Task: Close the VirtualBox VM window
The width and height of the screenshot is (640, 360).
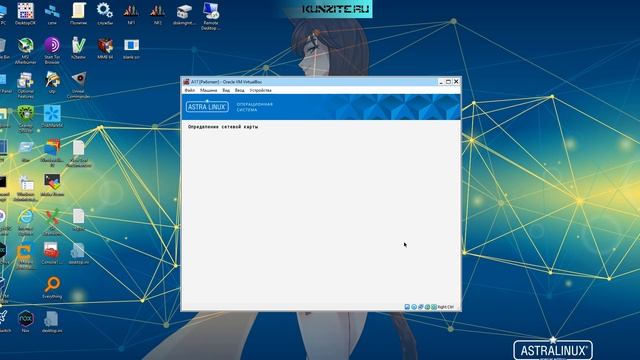Action: 456,82
